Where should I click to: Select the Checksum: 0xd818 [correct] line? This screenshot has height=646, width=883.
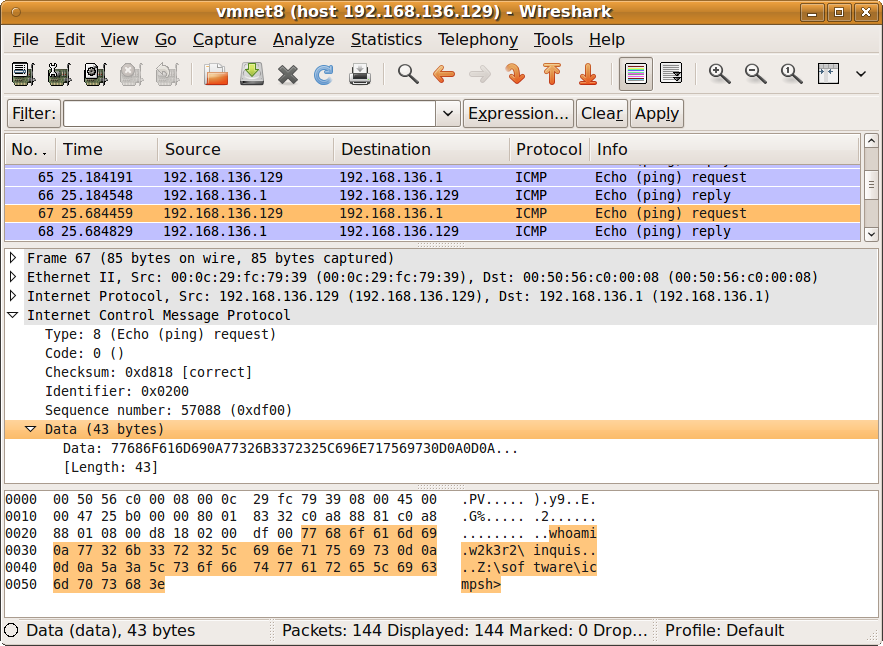[x=149, y=372]
